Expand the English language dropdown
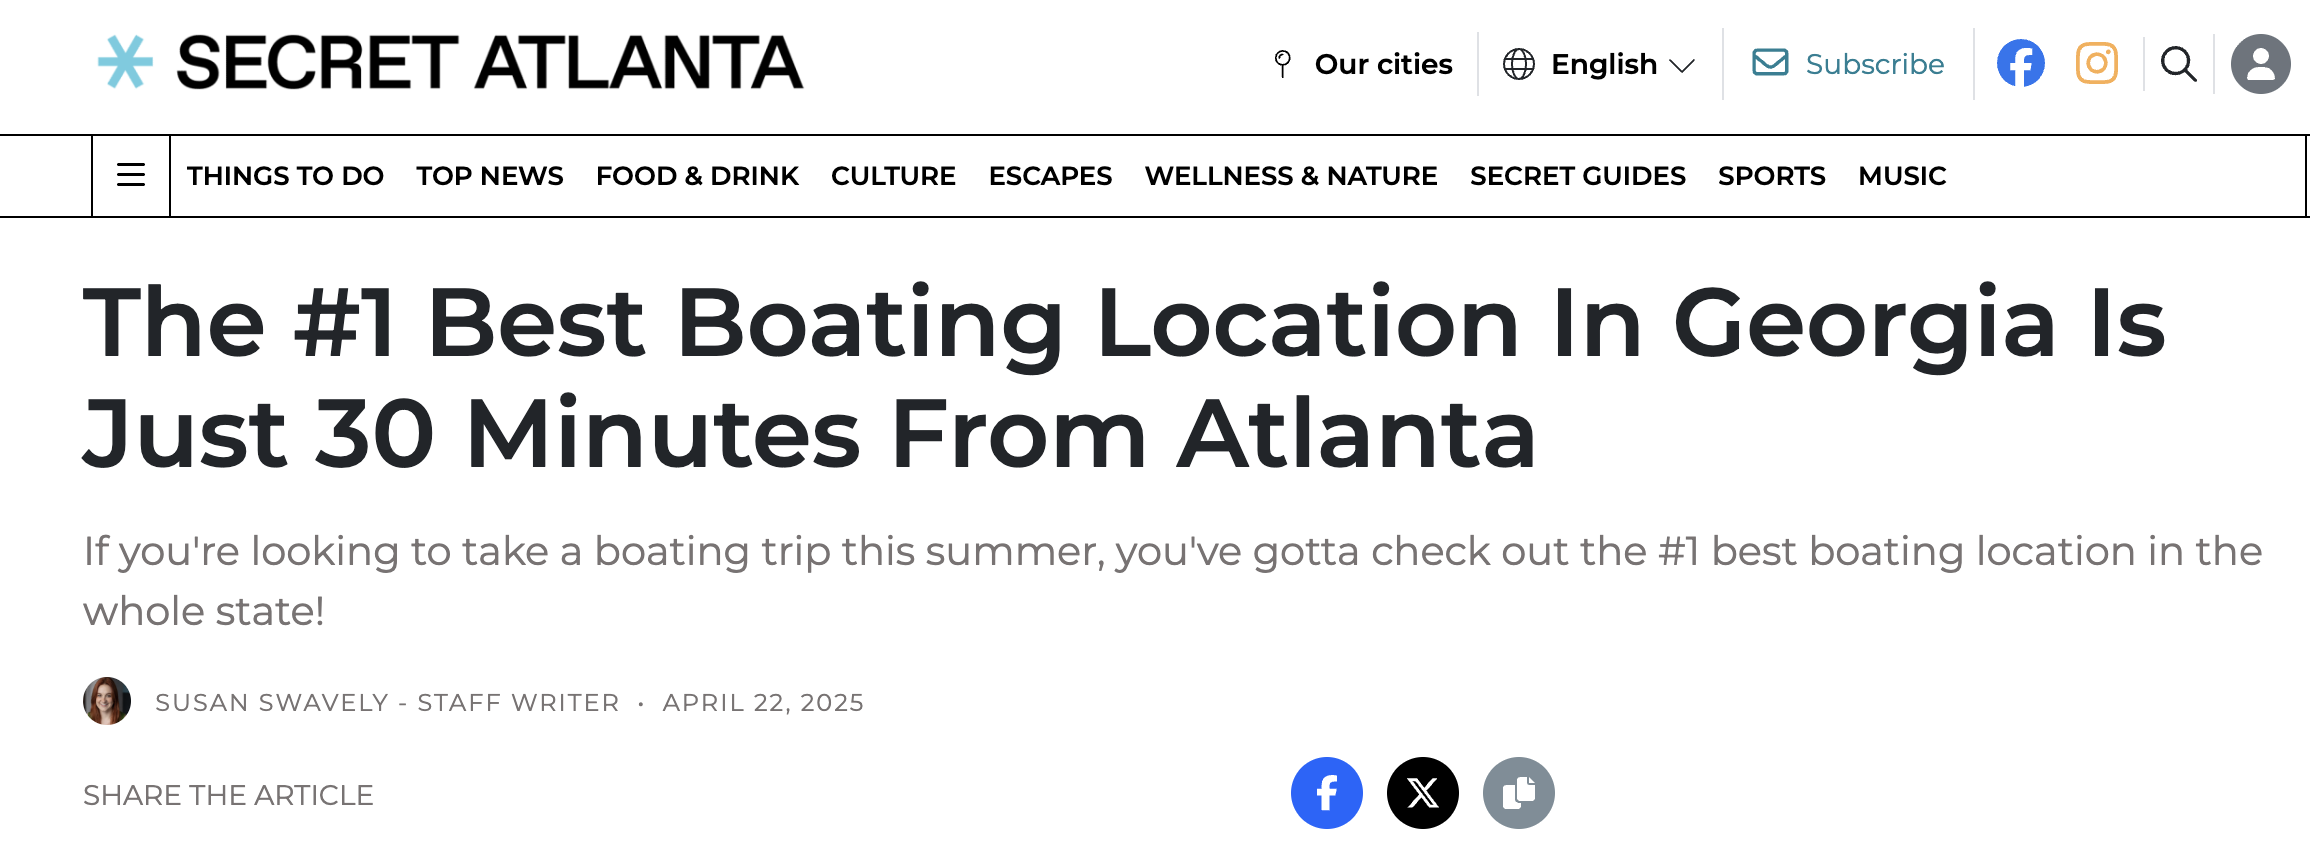The width and height of the screenshot is (2310, 862). (1600, 64)
